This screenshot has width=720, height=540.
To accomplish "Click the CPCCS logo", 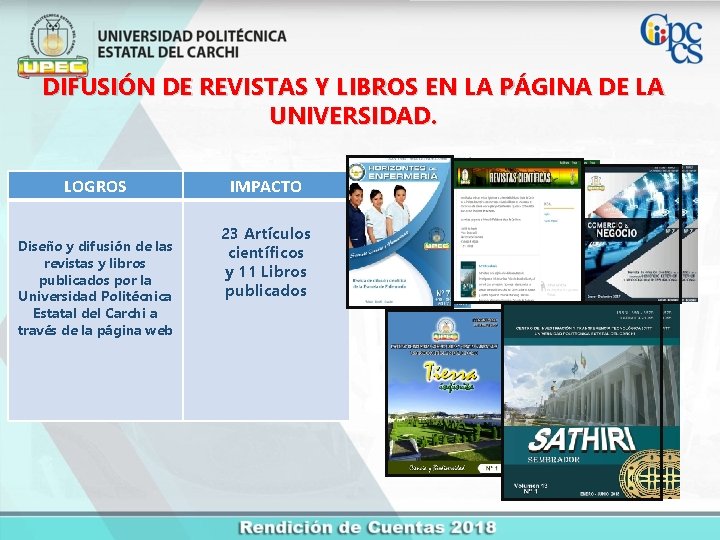I will (x=671, y=38).
